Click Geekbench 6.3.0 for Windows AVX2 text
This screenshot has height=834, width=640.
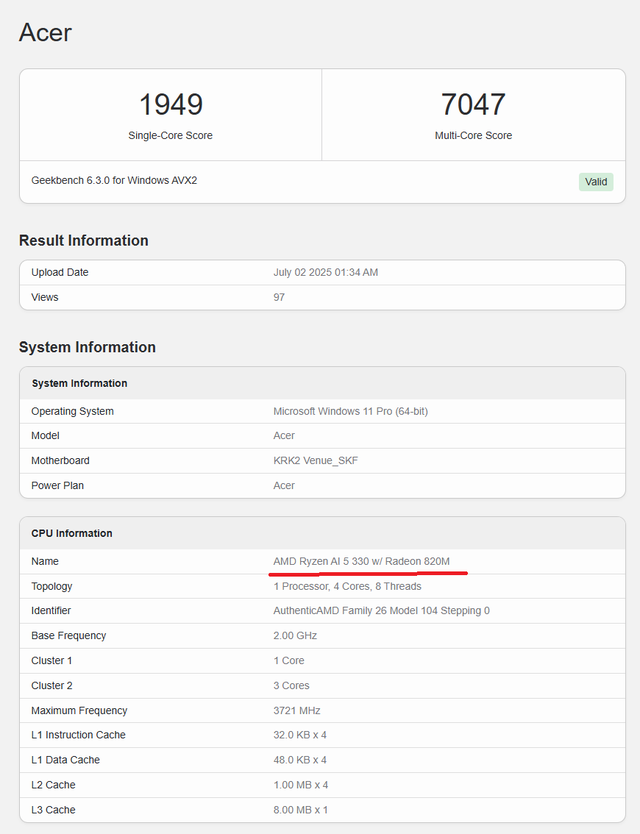click(114, 180)
